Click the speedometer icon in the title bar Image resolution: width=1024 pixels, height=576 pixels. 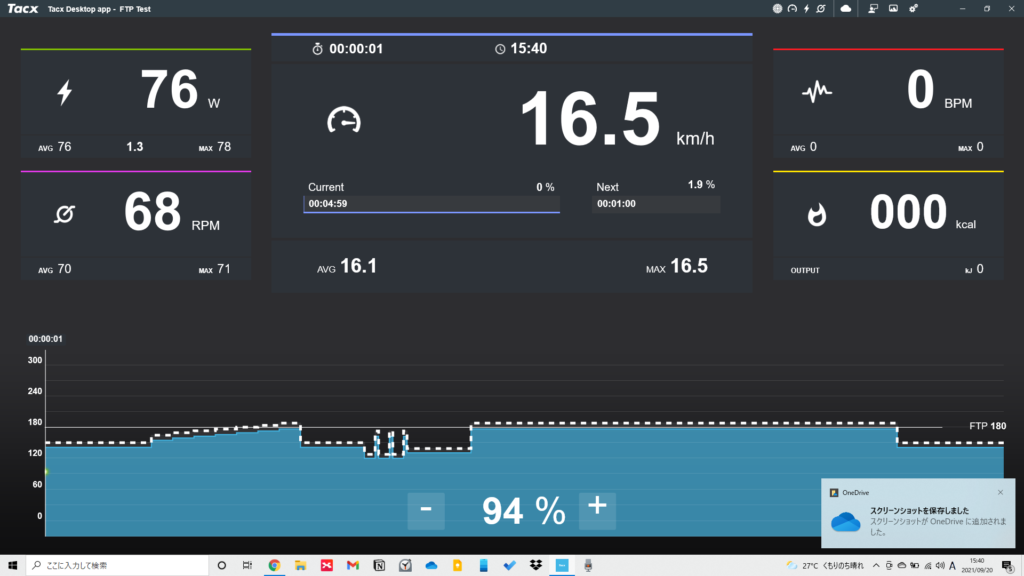pos(792,8)
